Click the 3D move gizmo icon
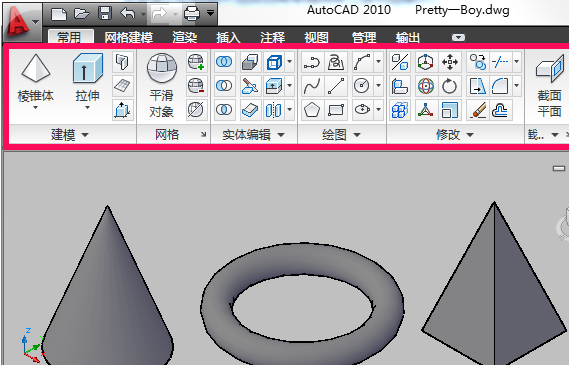The image size is (569, 365). coord(426,62)
